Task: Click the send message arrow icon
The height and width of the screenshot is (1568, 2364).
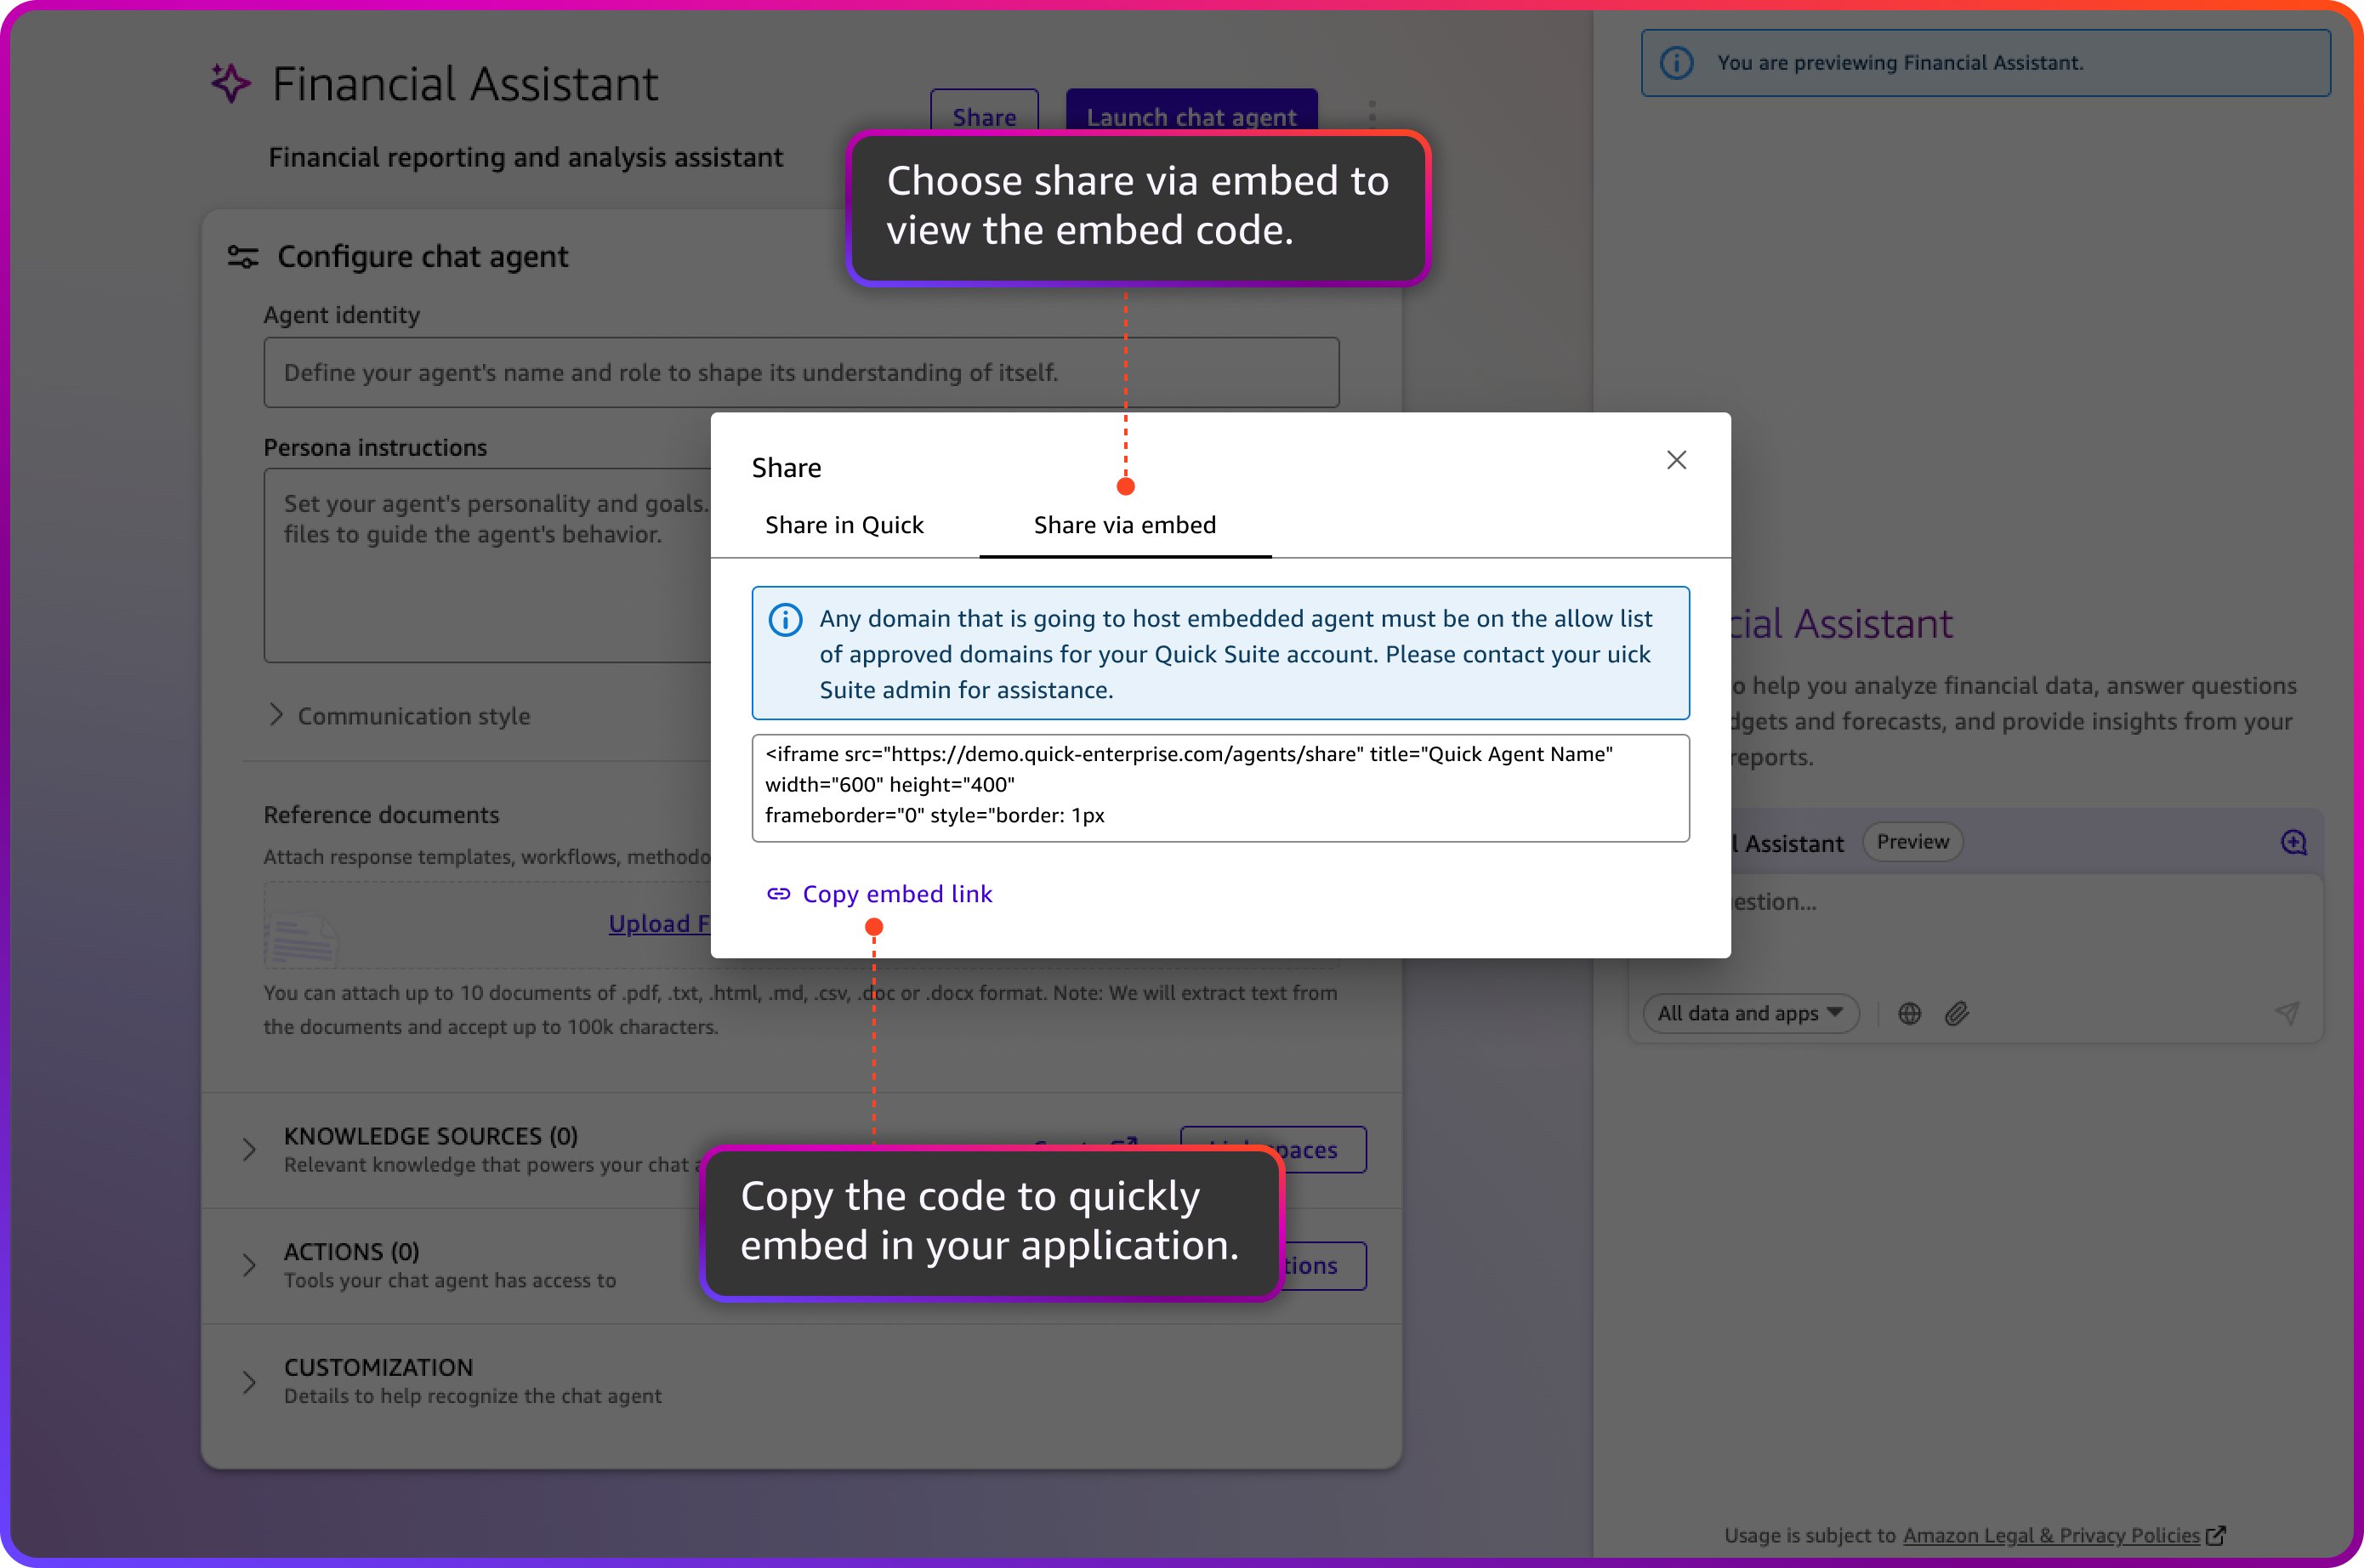Action: [2287, 1013]
